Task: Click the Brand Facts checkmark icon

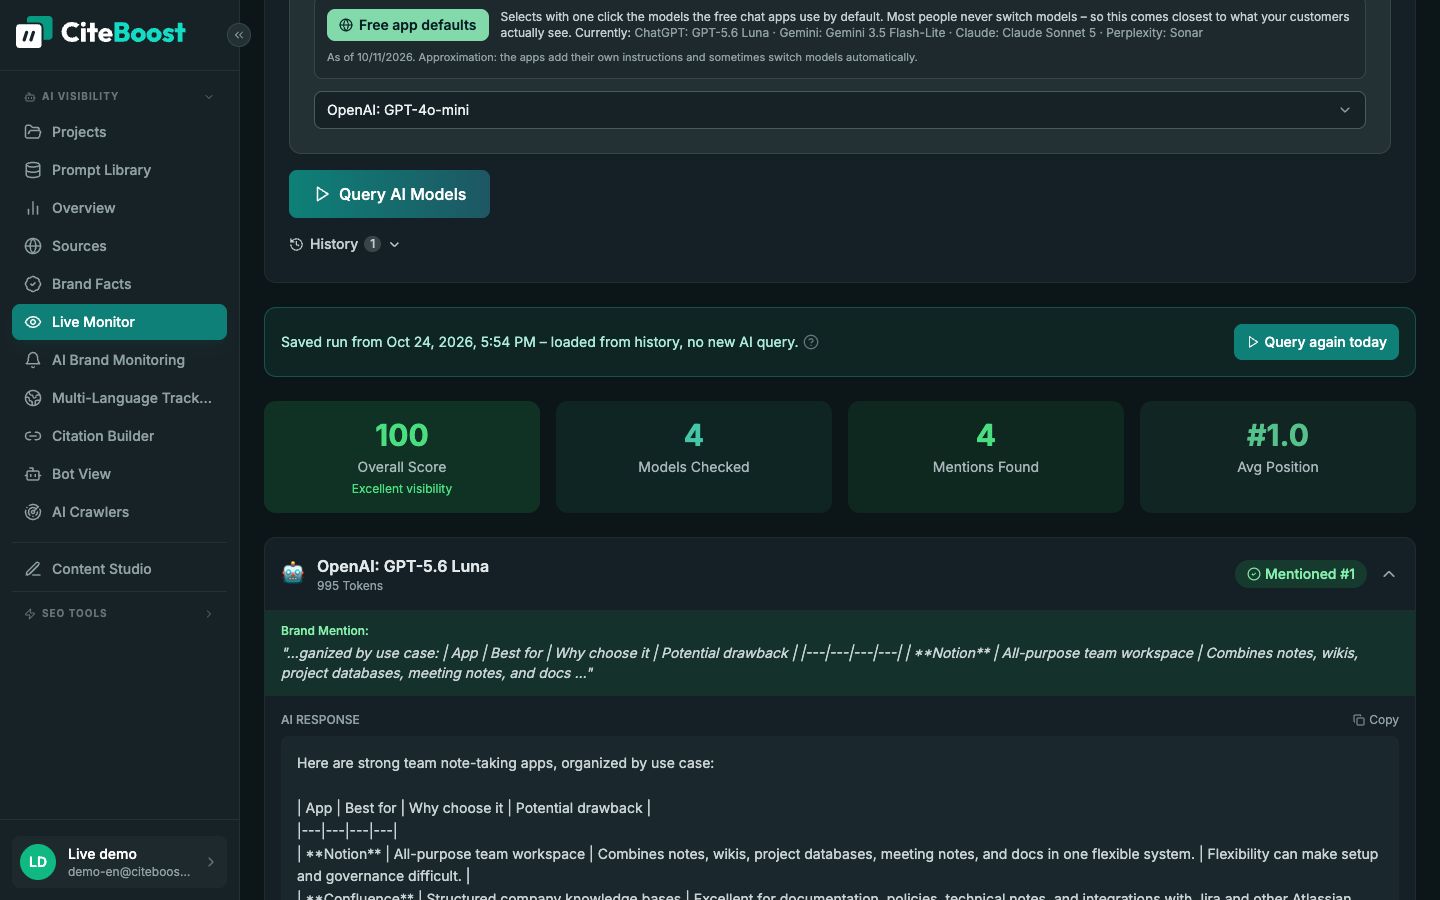Action: (x=33, y=284)
